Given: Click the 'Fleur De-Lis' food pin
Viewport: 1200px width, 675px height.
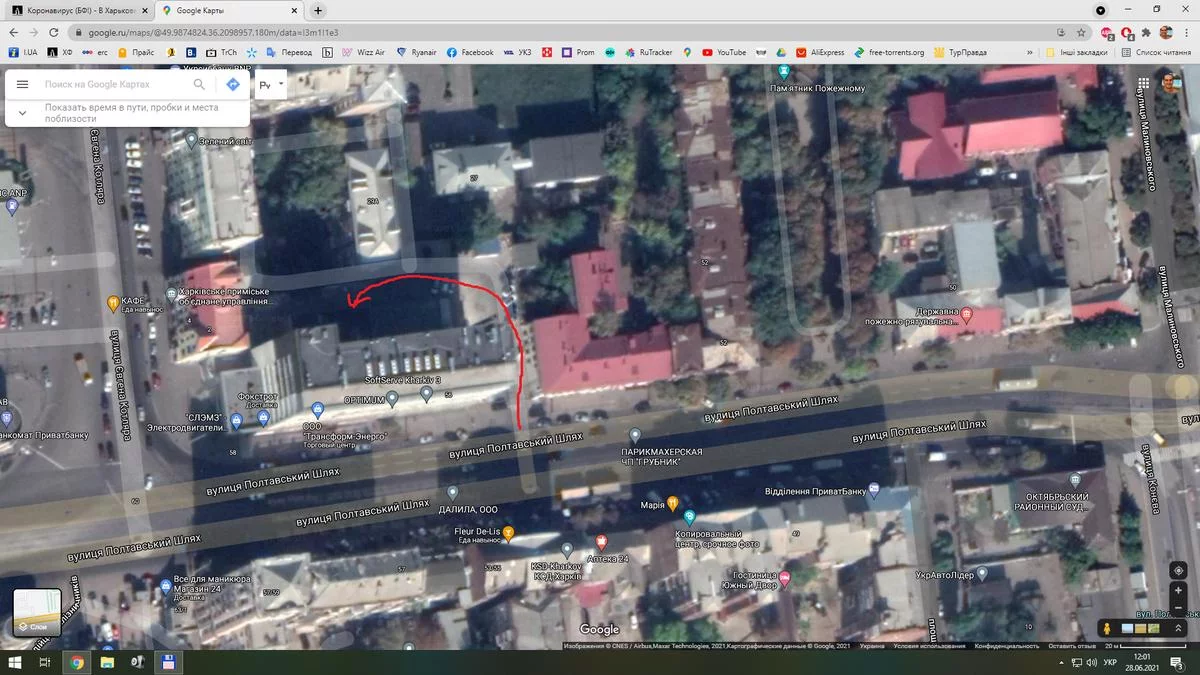Looking at the screenshot, I should point(508,532).
